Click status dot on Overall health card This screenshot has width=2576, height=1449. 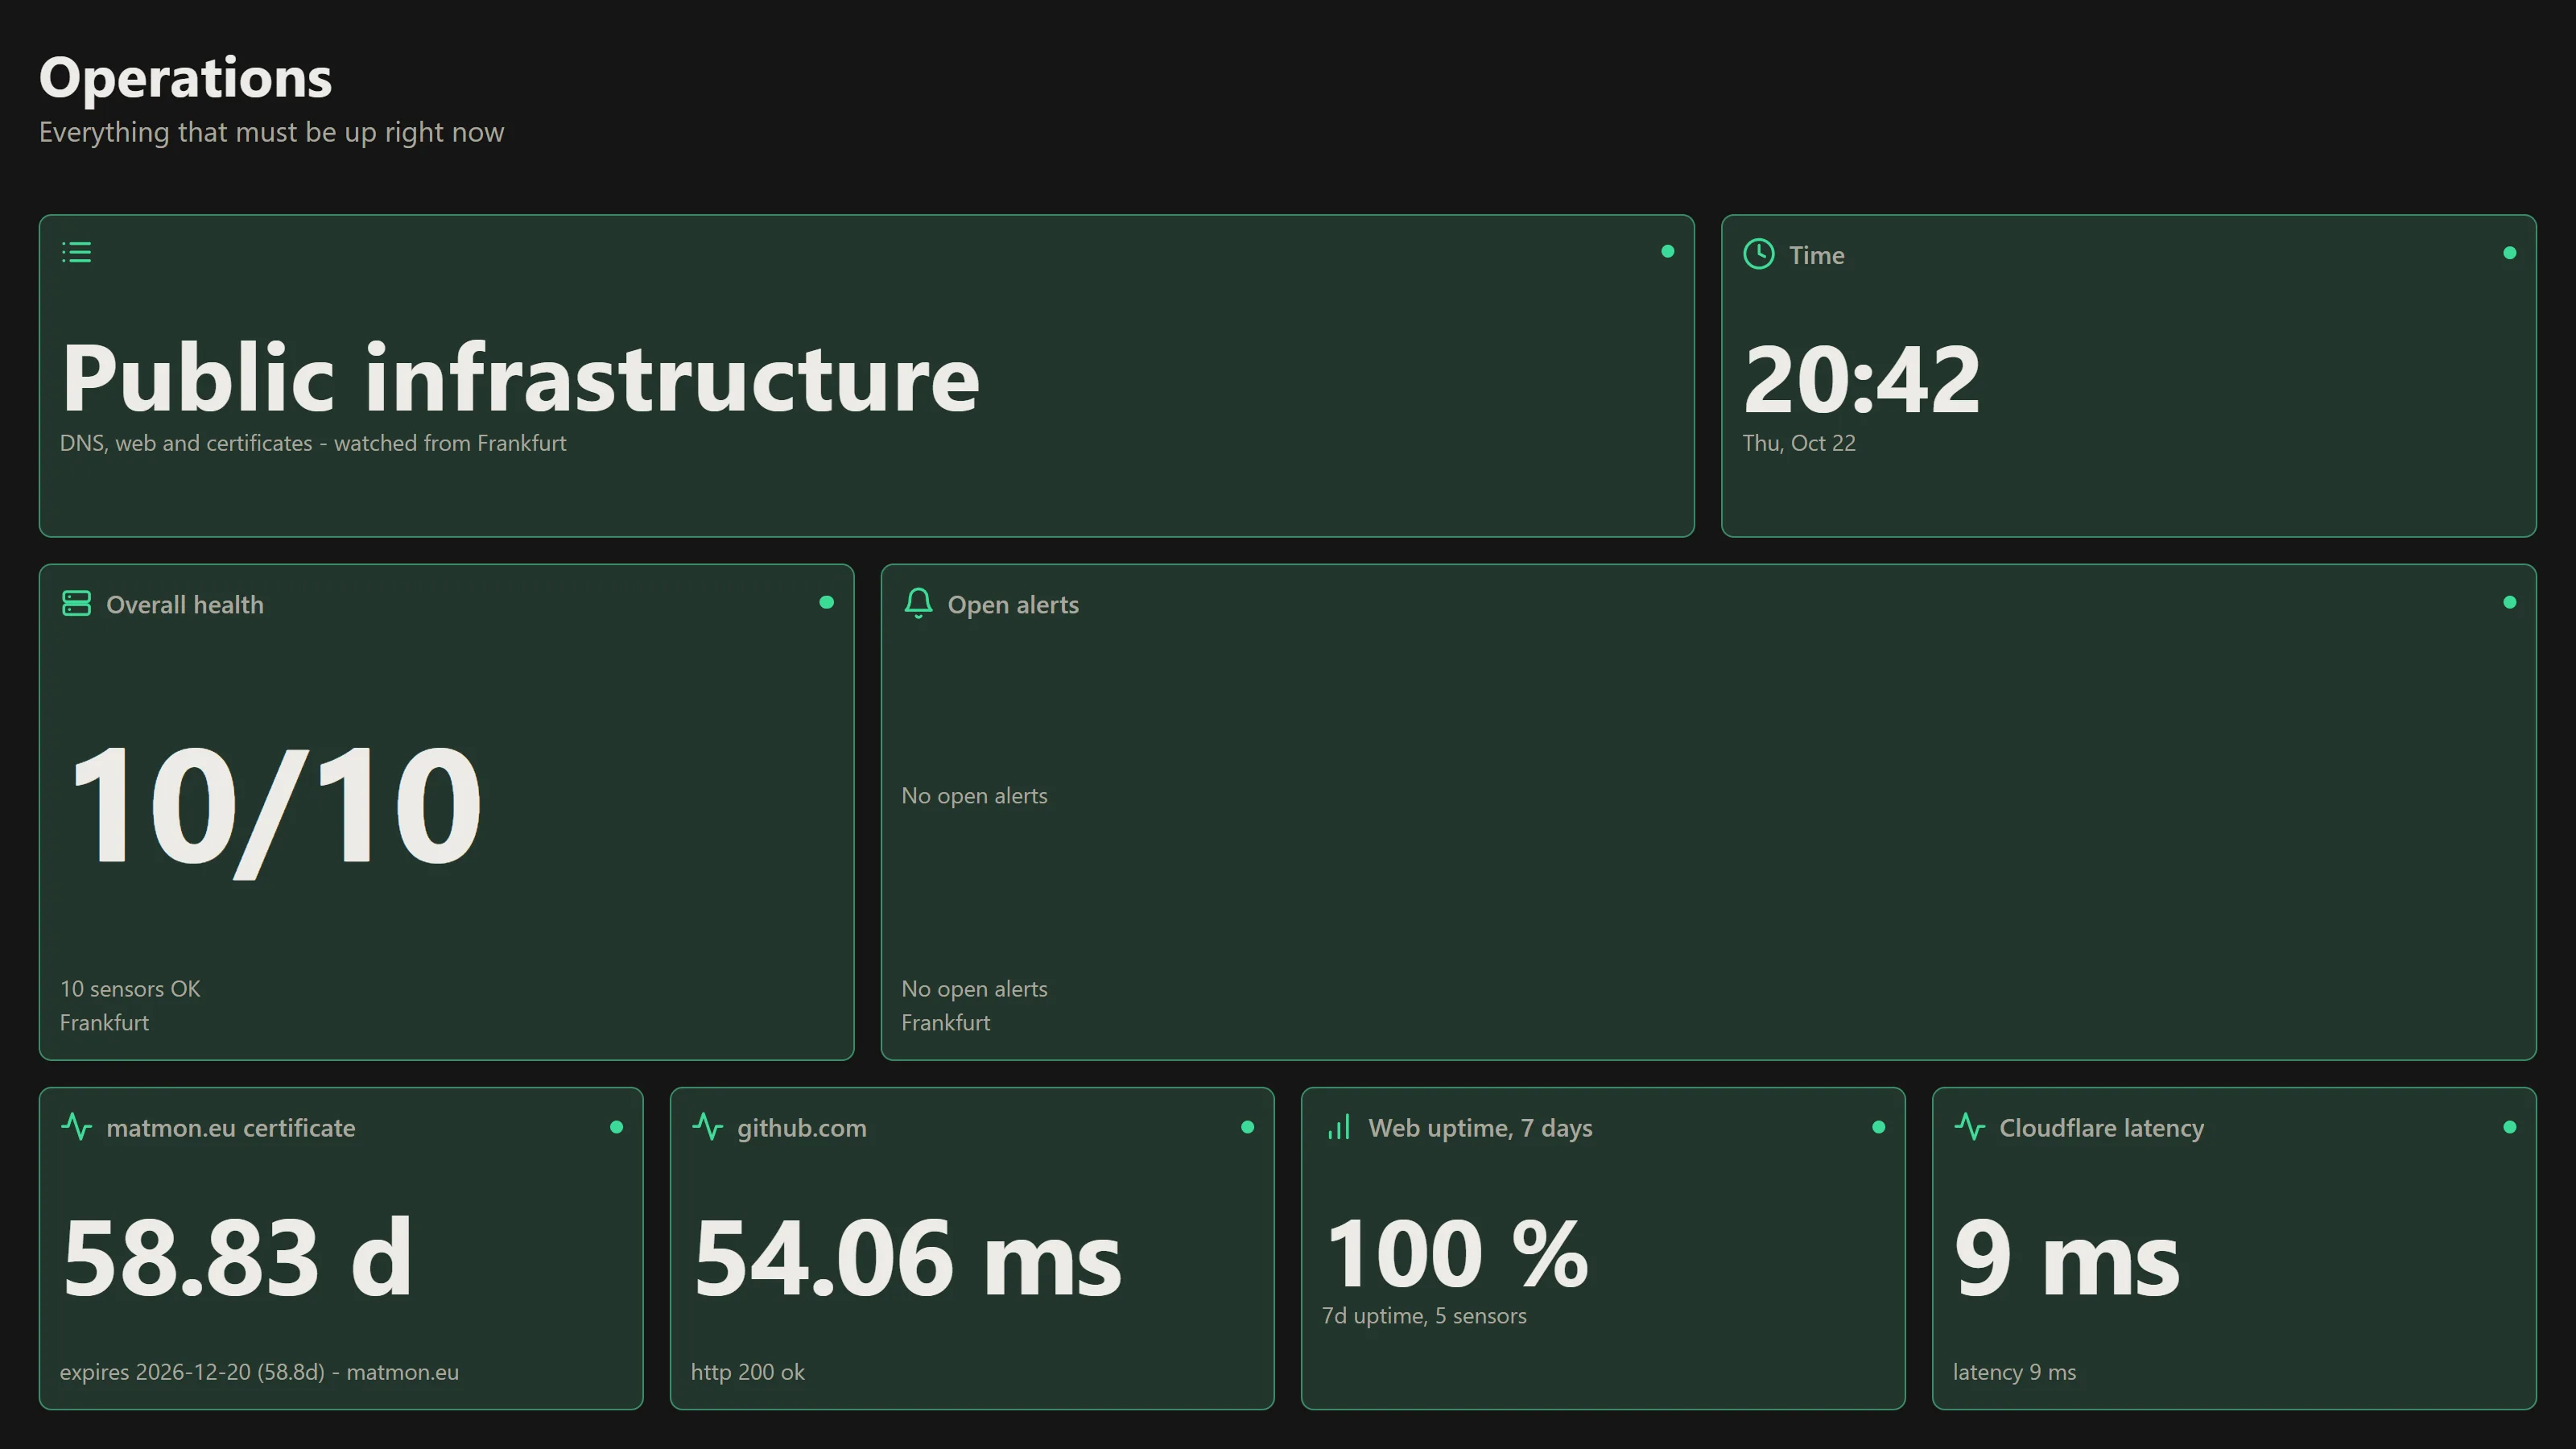tap(826, 602)
